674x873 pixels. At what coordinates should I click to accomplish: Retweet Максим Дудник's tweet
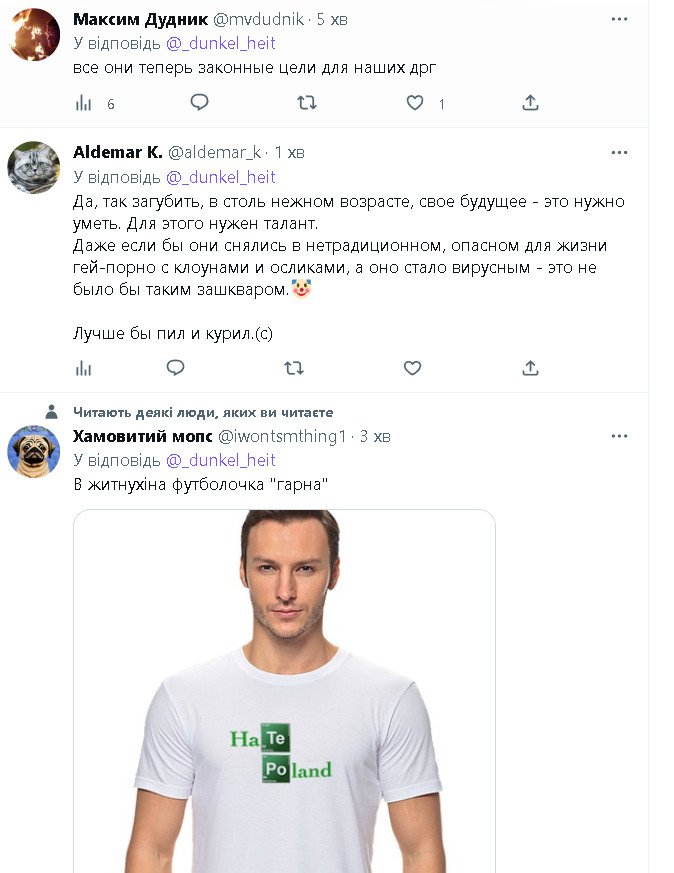[307, 102]
